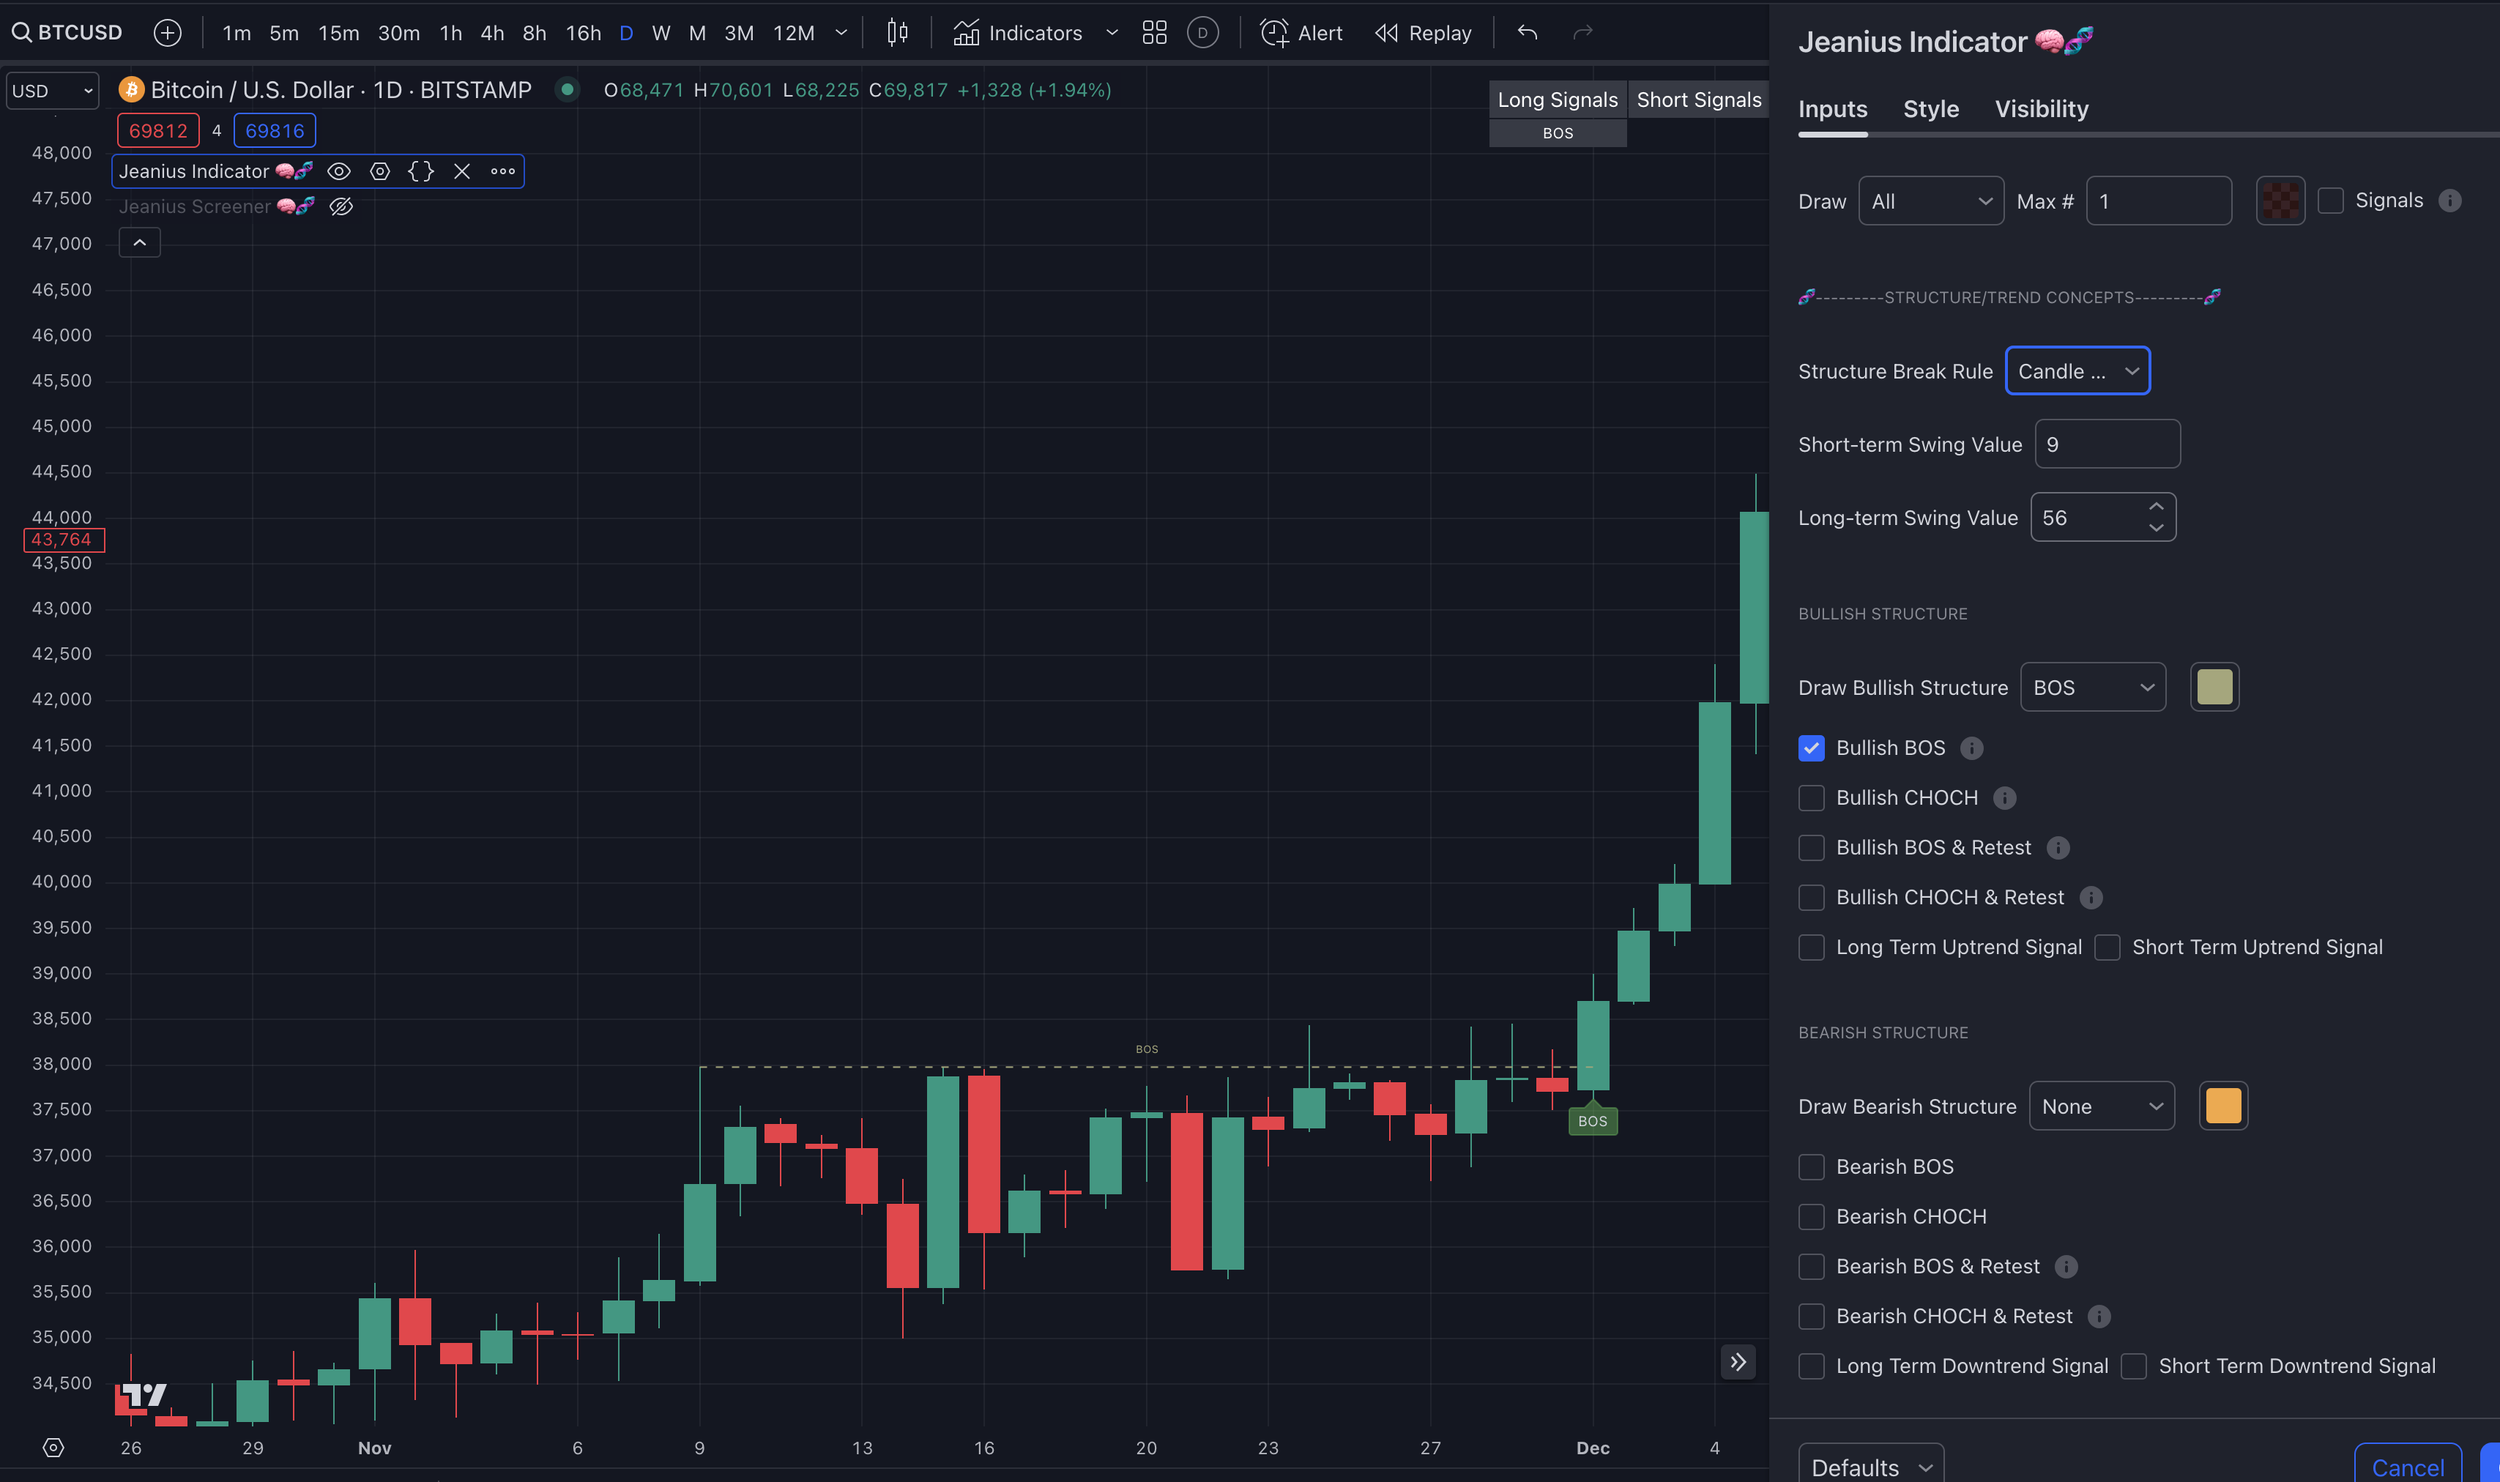Enable Long Term Uptrend Signal checkbox

click(x=1811, y=947)
